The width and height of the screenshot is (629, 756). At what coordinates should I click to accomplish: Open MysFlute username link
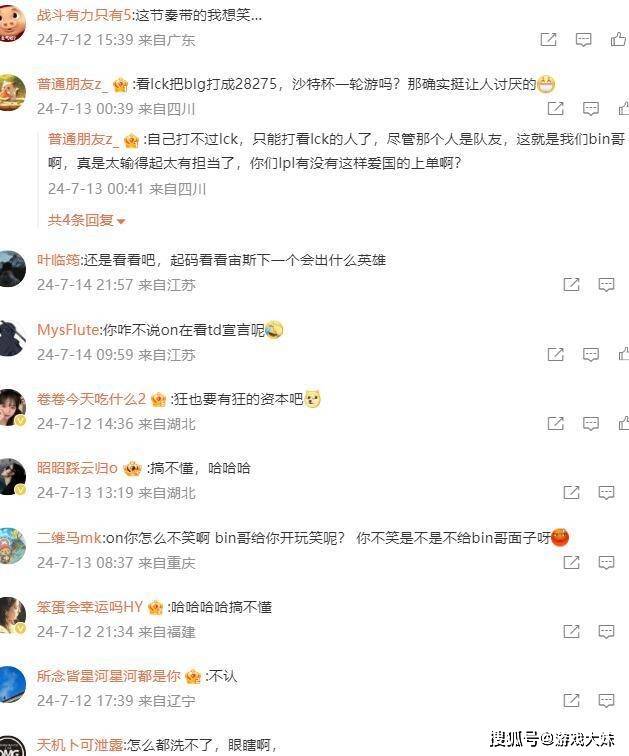(68, 330)
